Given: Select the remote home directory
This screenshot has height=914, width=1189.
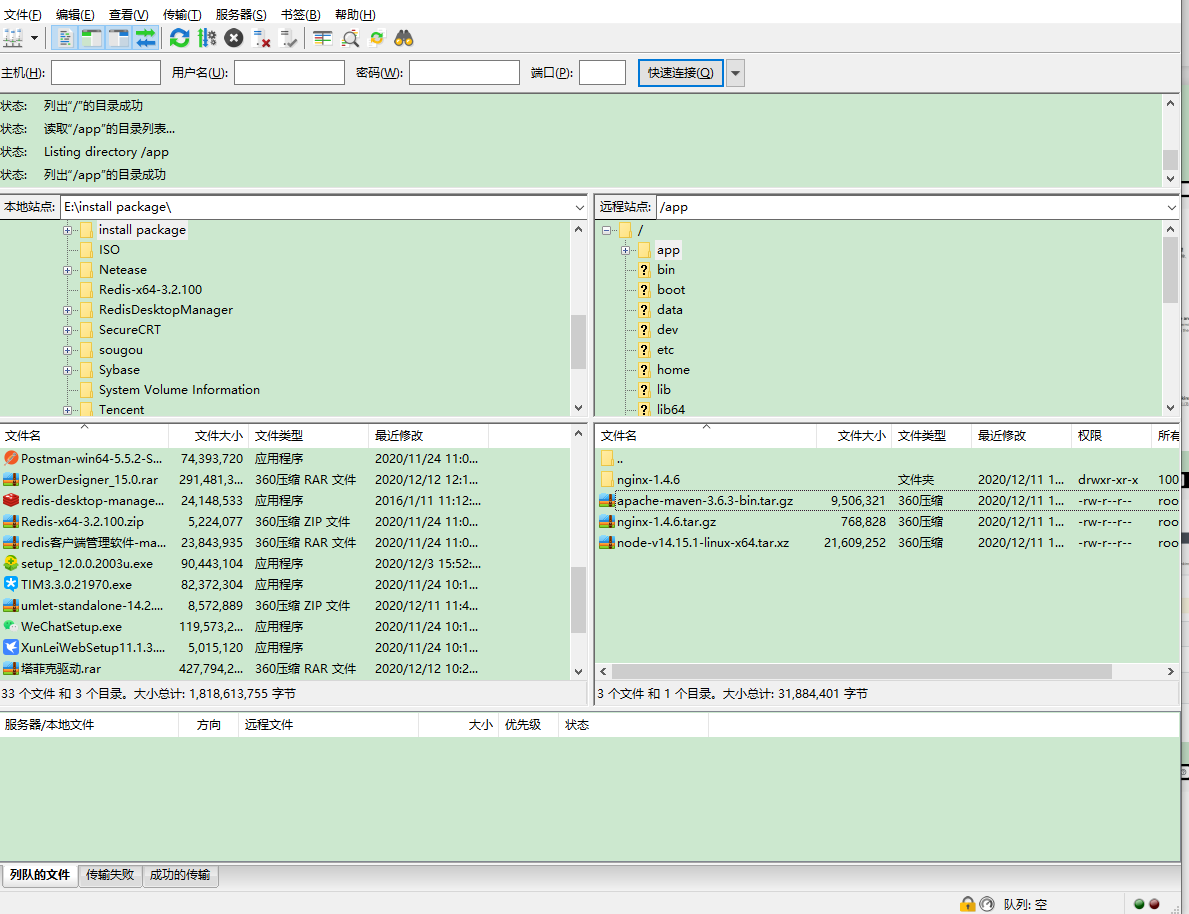Looking at the screenshot, I should (x=673, y=369).
